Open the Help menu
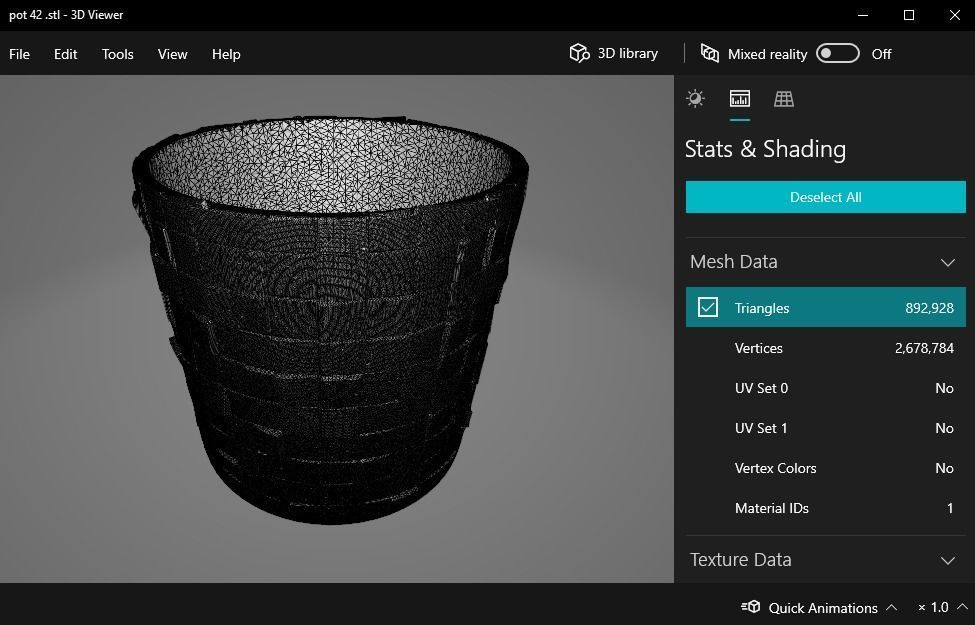975x625 pixels. [x=226, y=54]
